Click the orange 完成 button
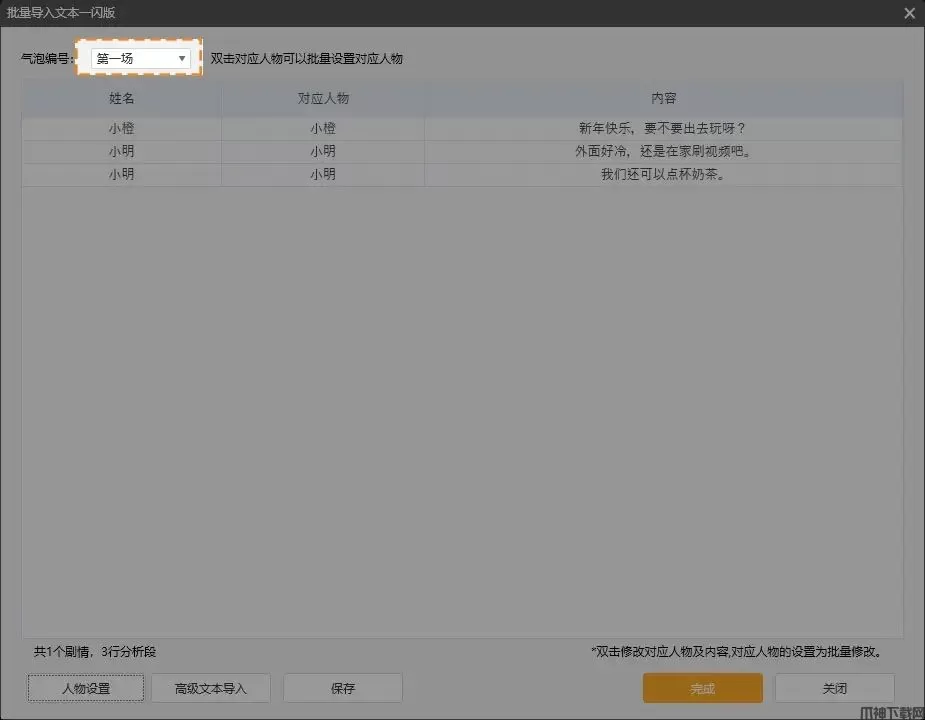This screenshot has width=925, height=720. pos(702,688)
